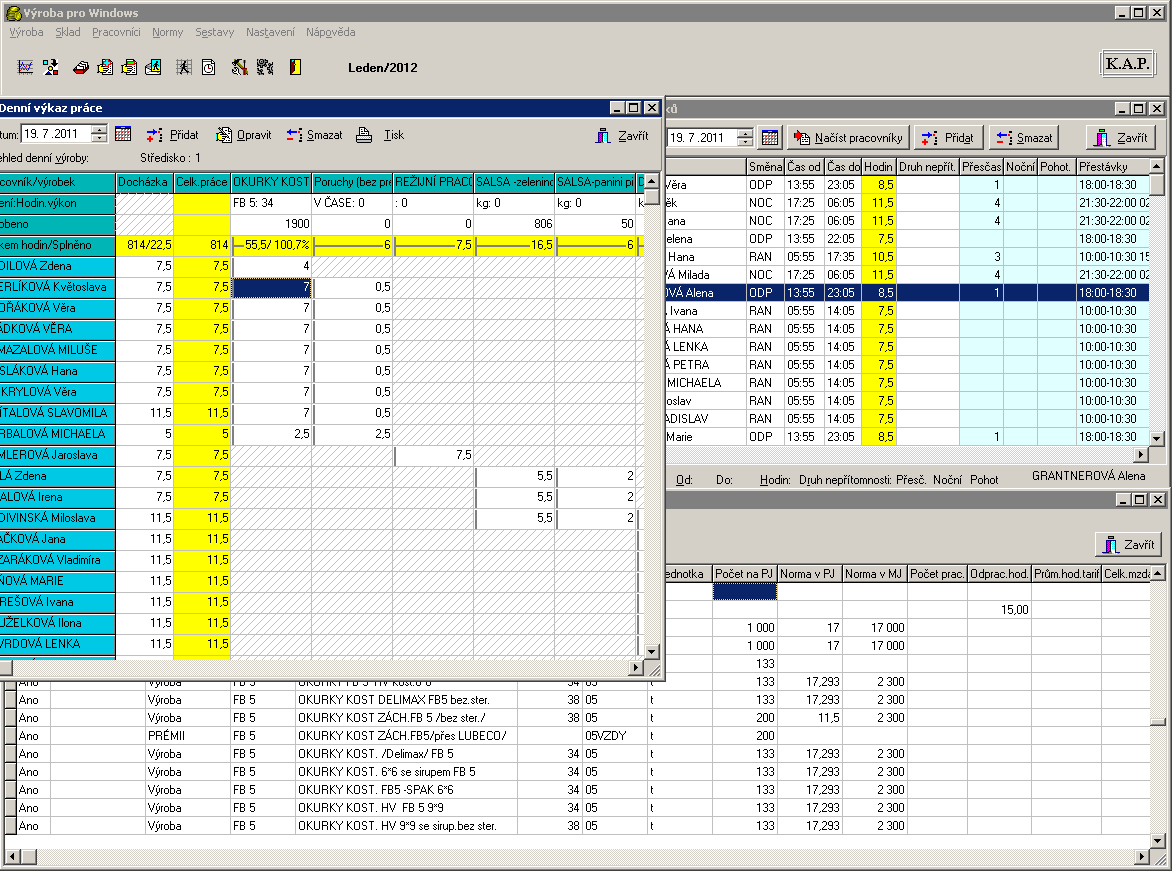Screen dimensions: 1172x871
Task: Open the walking figure card toolbar icon
Action: 153,67
